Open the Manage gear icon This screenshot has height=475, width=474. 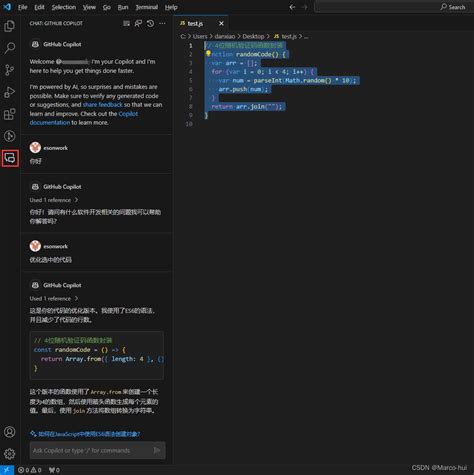(9, 454)
